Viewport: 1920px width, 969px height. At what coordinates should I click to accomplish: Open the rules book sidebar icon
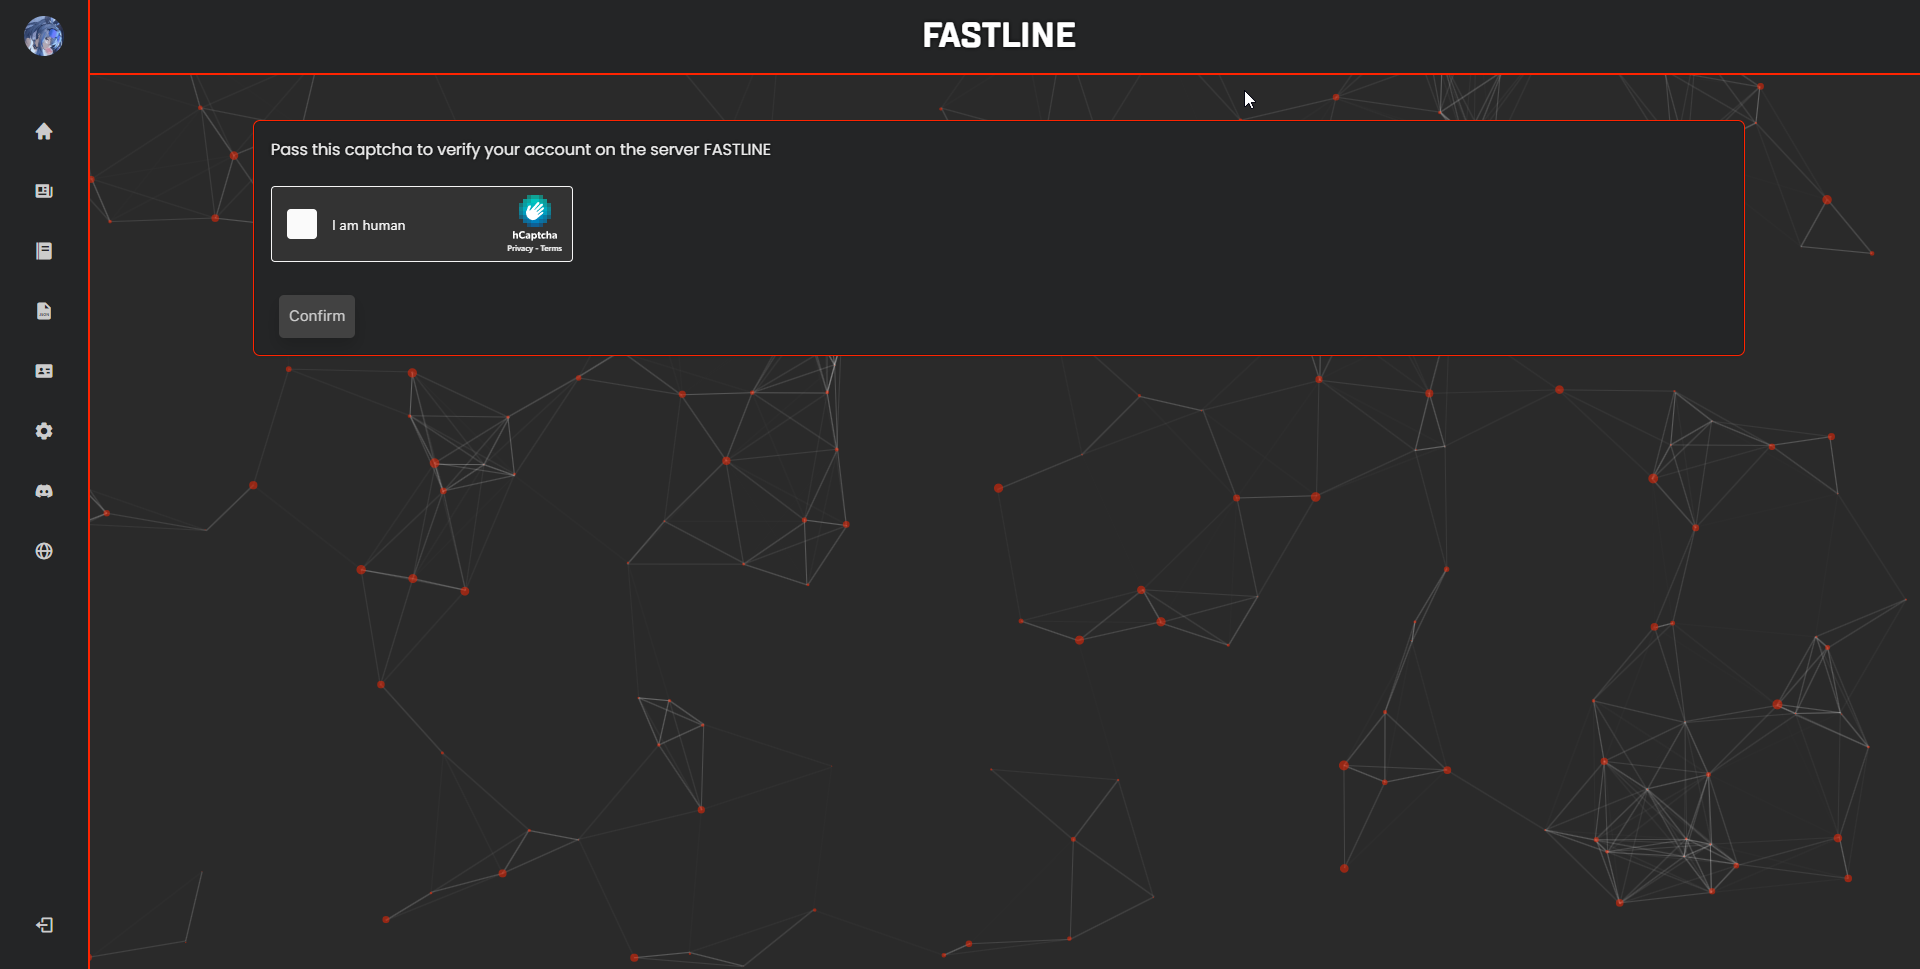click(x=44, y=251)
